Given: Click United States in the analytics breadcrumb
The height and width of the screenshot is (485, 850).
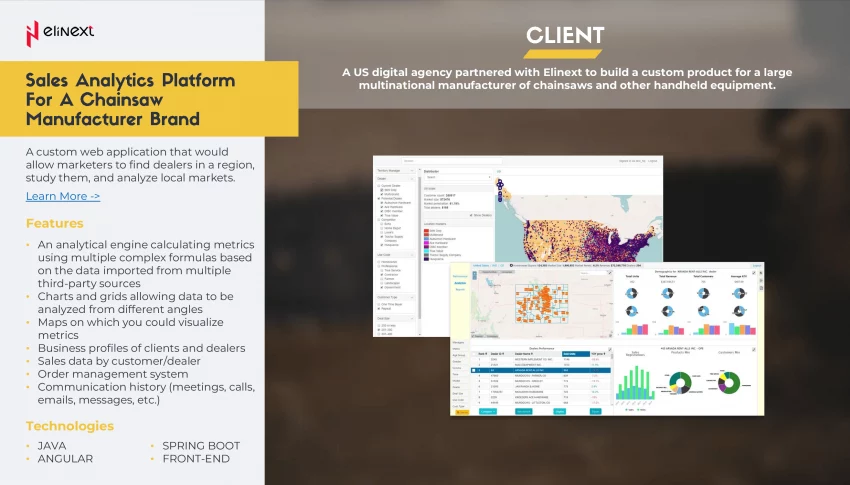Looking at the screenshot, I should pos(481,266).
